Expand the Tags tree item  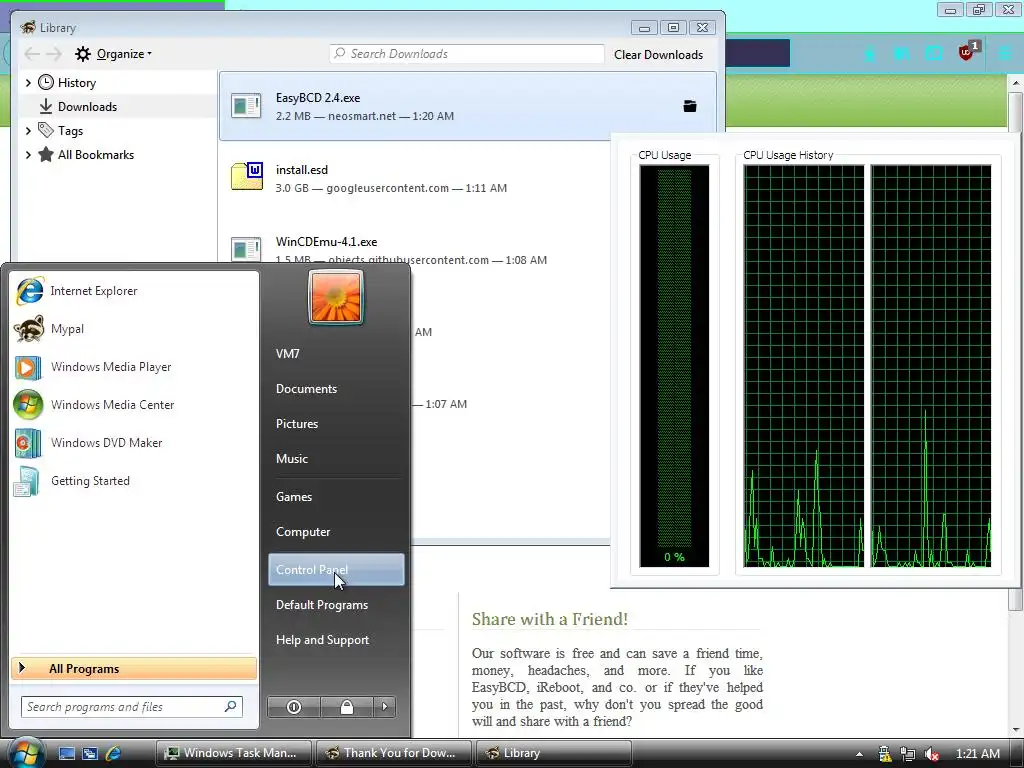[28, 131]
